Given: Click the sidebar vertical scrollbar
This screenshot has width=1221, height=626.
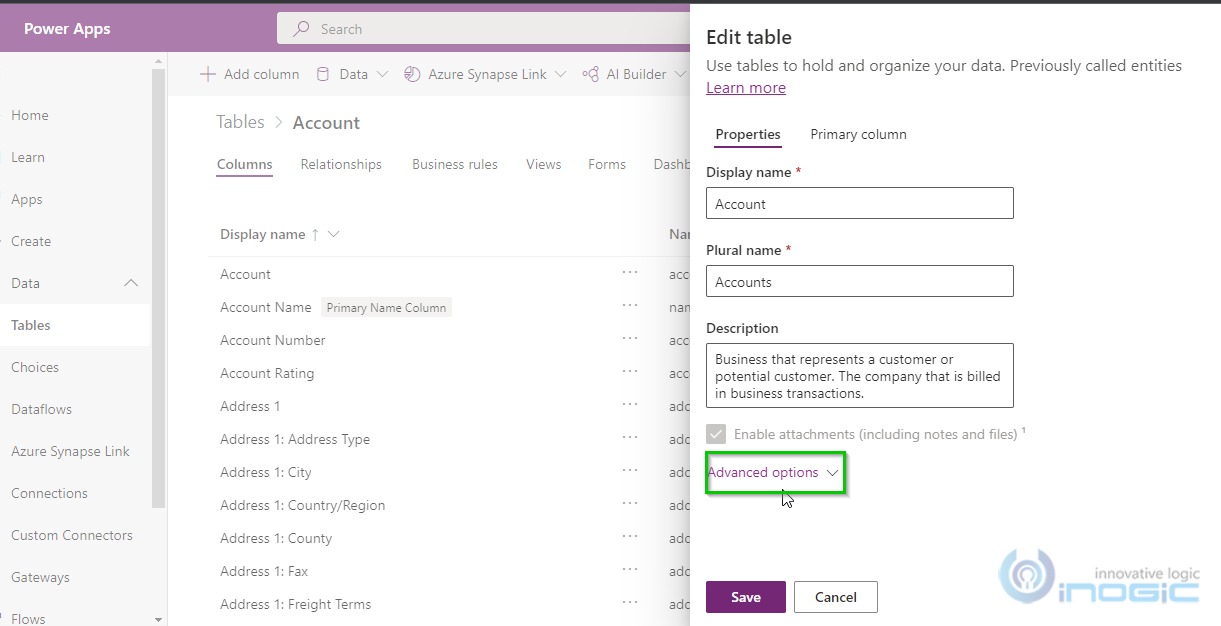Looking at the screenshot, I should (x=158, y=290).
